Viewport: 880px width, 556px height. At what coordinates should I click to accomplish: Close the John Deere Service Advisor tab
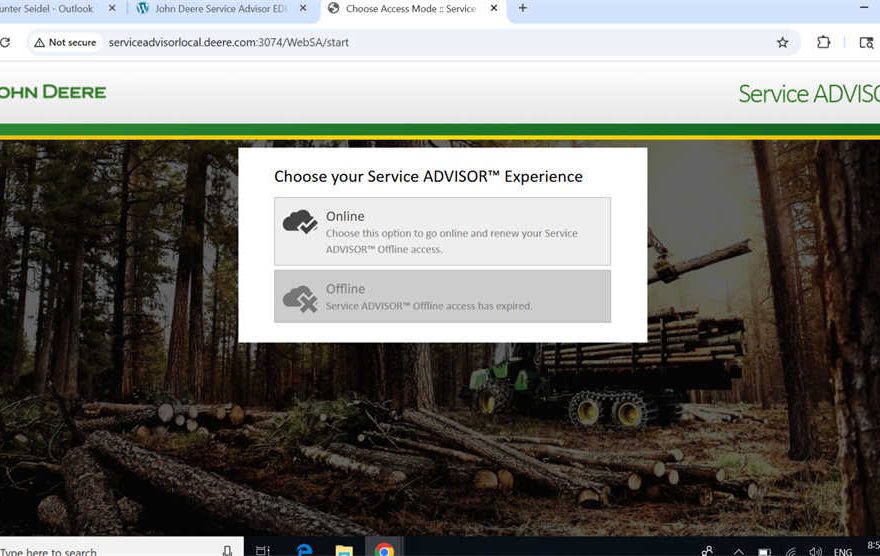coord(302,8)
